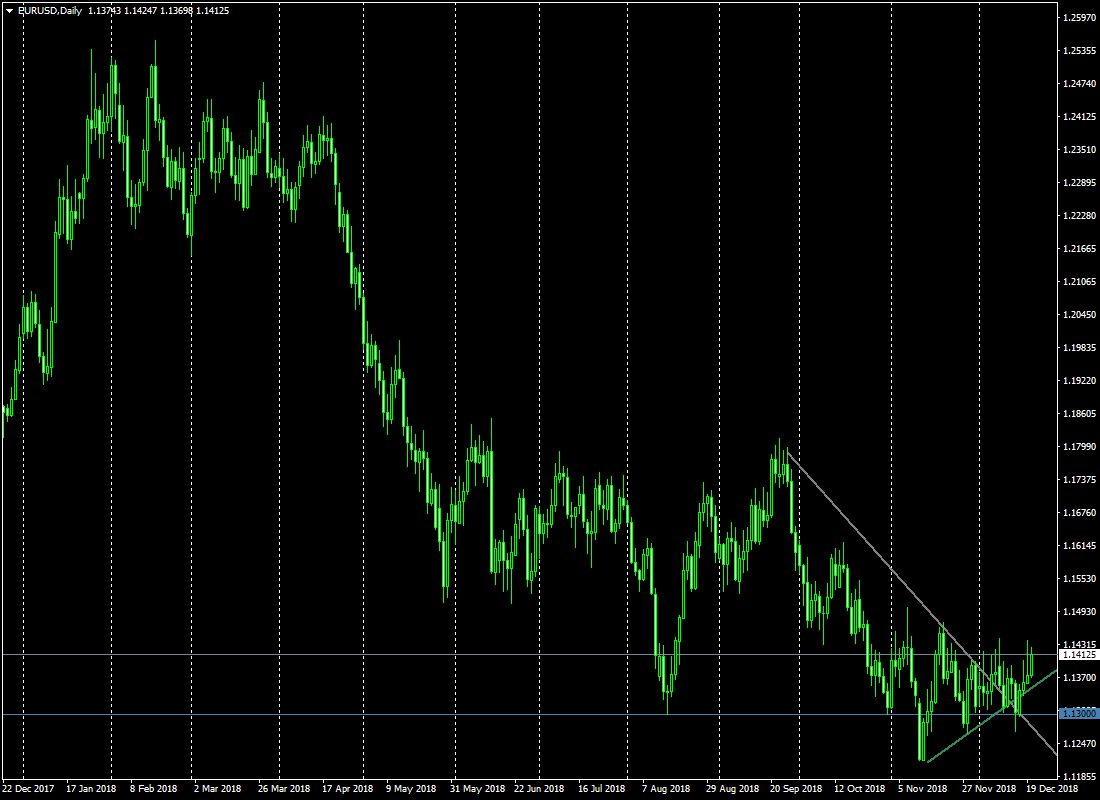The image size is (1100, 800).
Task: Open the dropdown arrow beside EURUSD,Daily
Action: point(9,10)
